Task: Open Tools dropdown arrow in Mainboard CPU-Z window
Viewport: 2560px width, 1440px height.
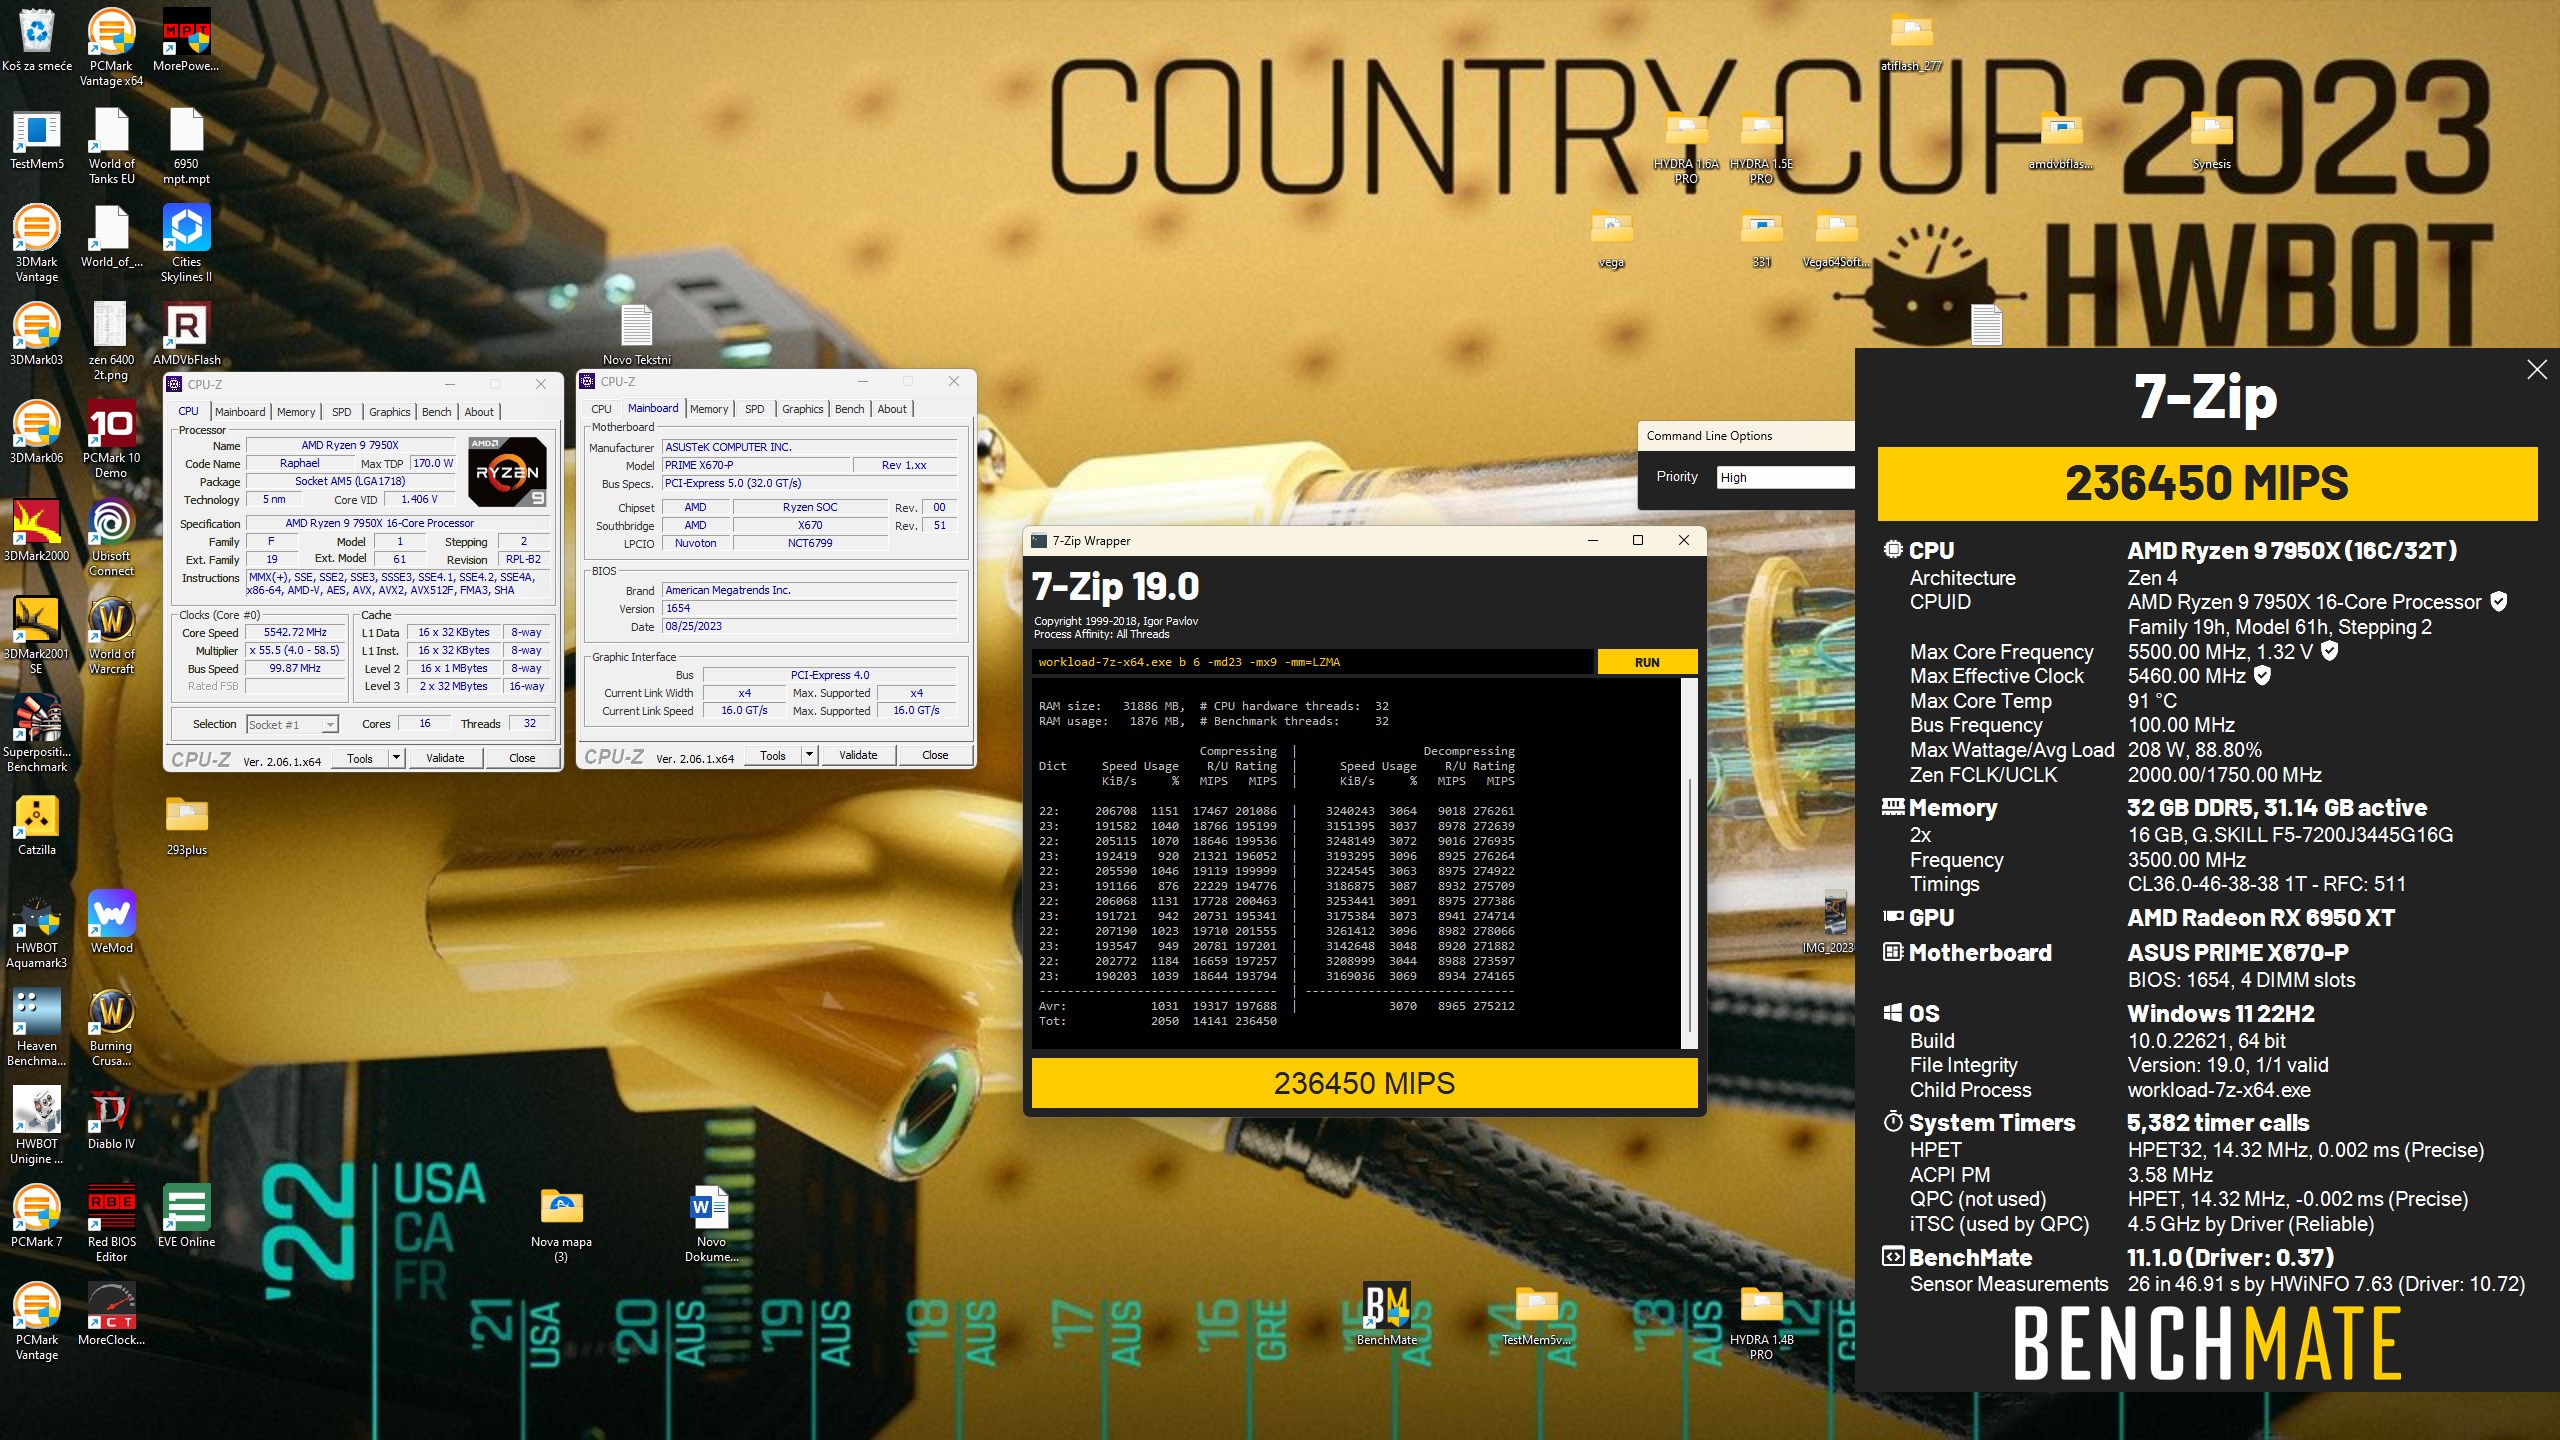Action: tap(809, 755)
